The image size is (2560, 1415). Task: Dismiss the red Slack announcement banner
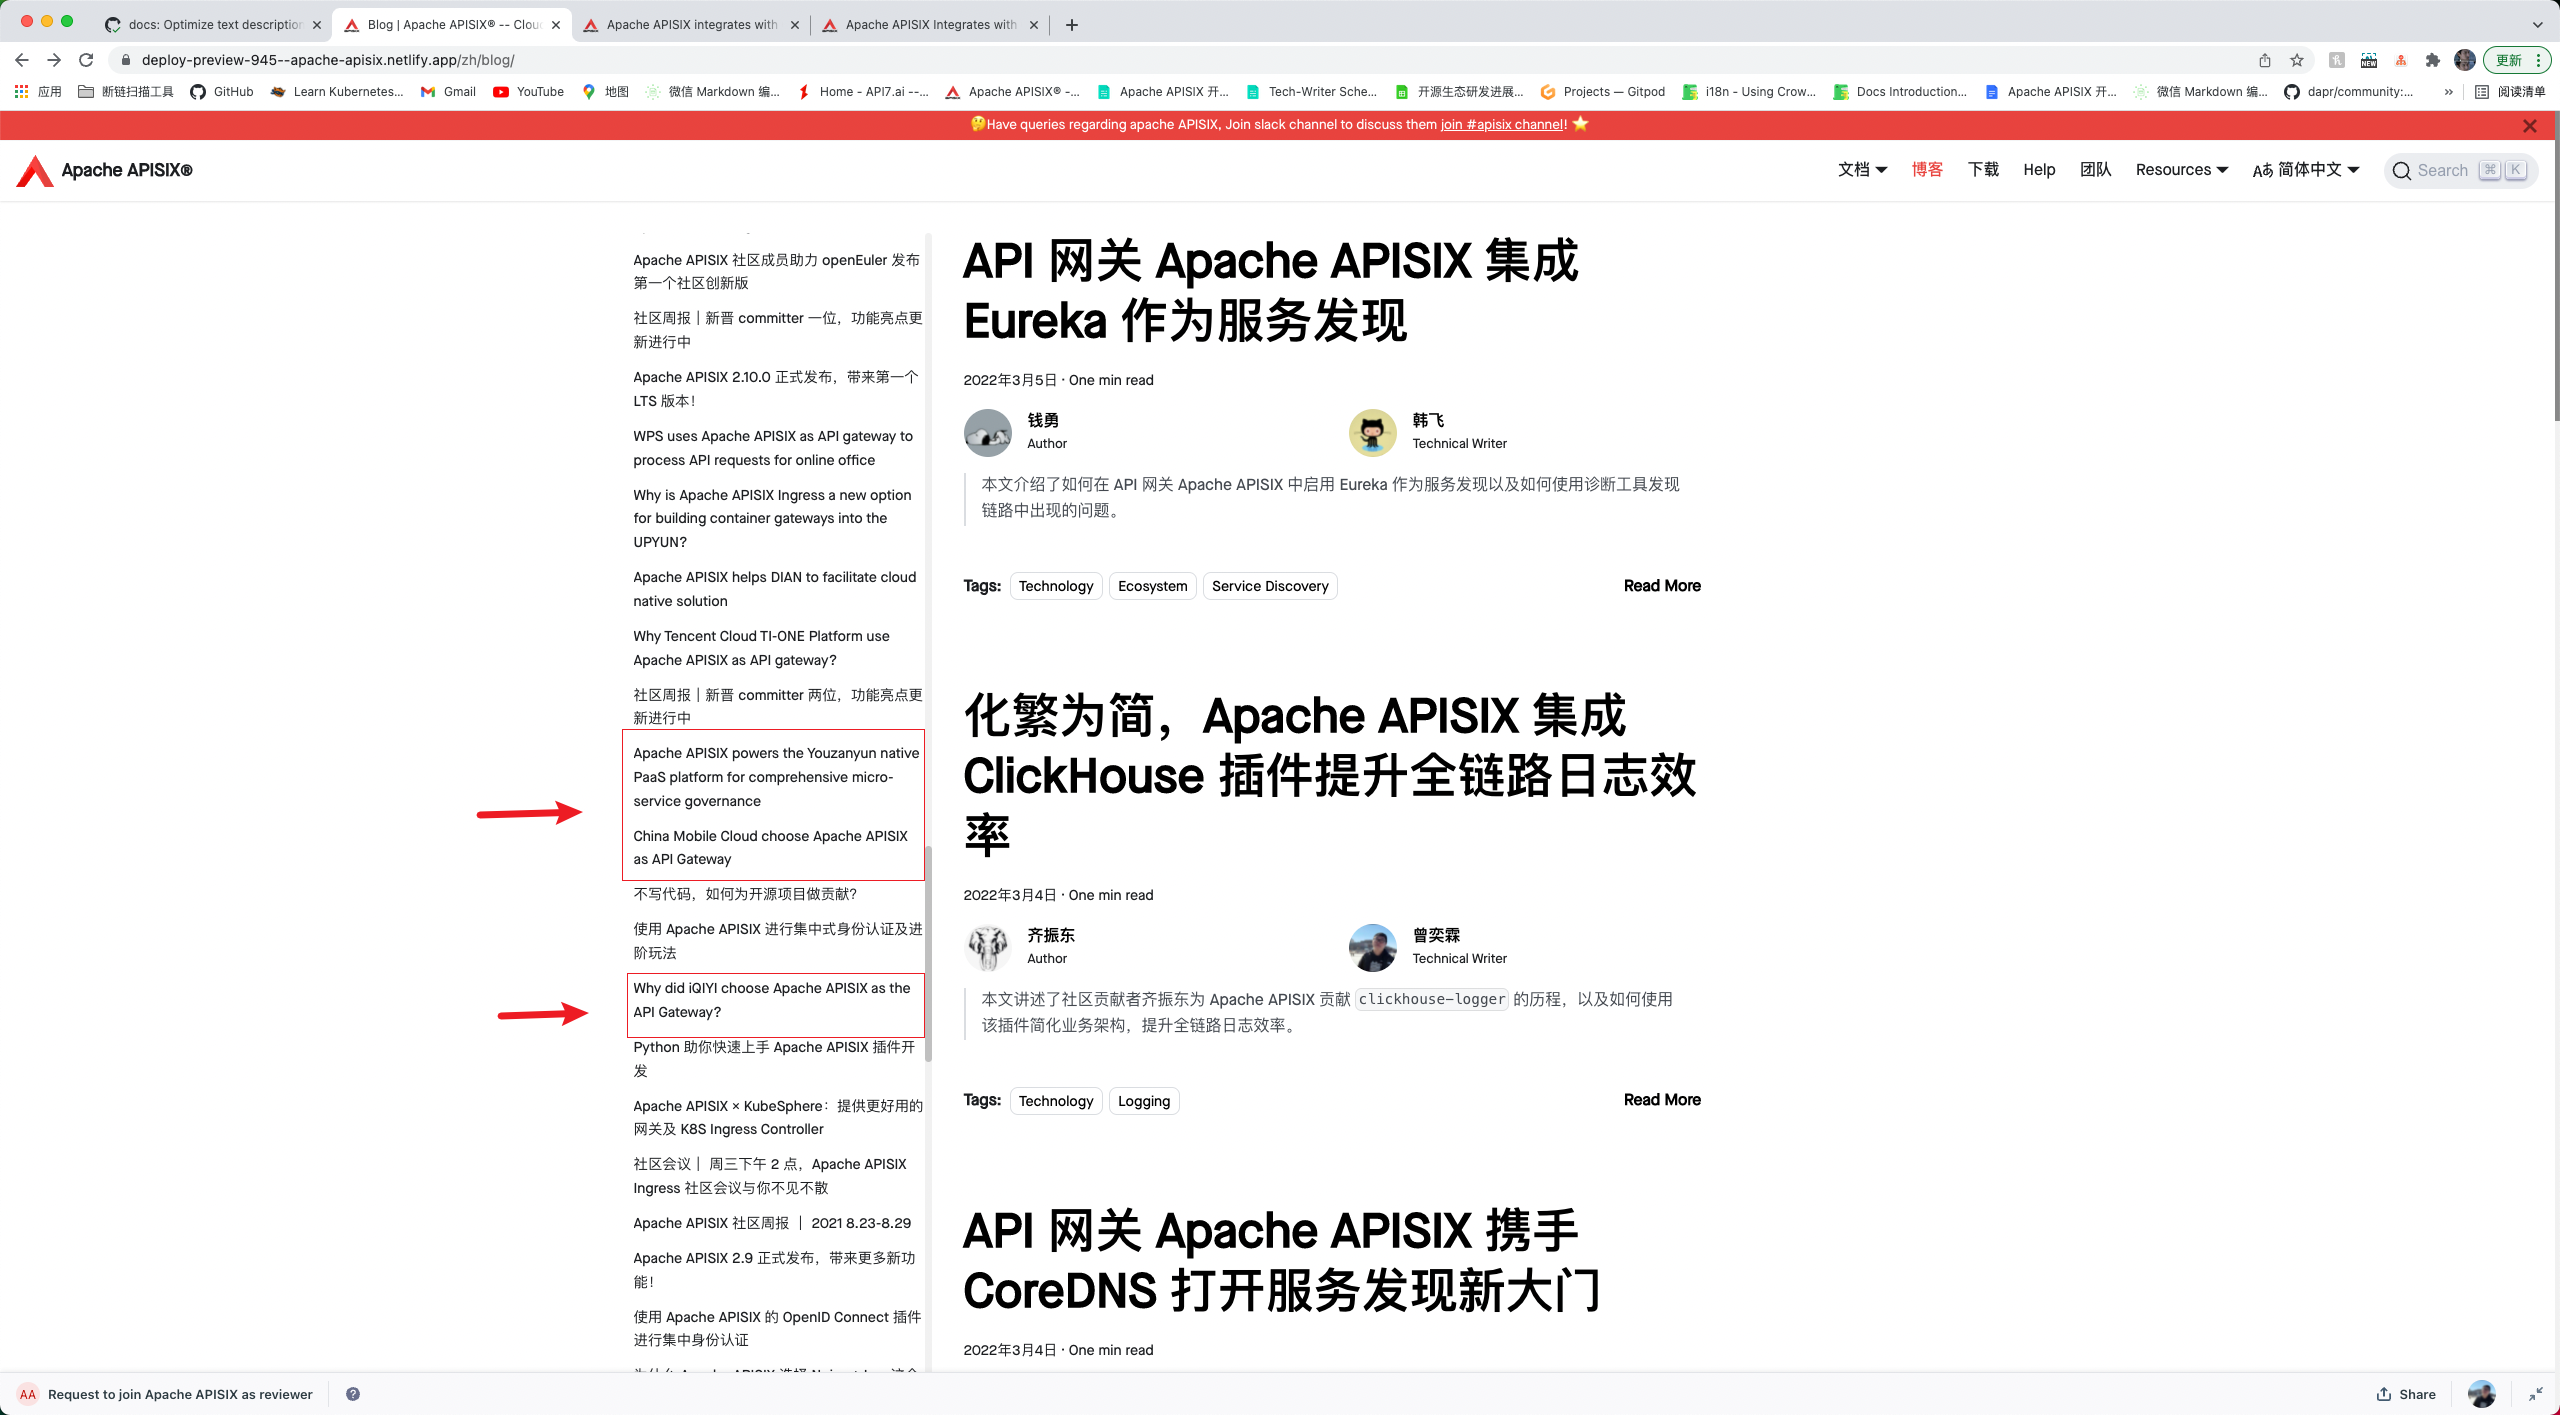[x=2529, y=125]
